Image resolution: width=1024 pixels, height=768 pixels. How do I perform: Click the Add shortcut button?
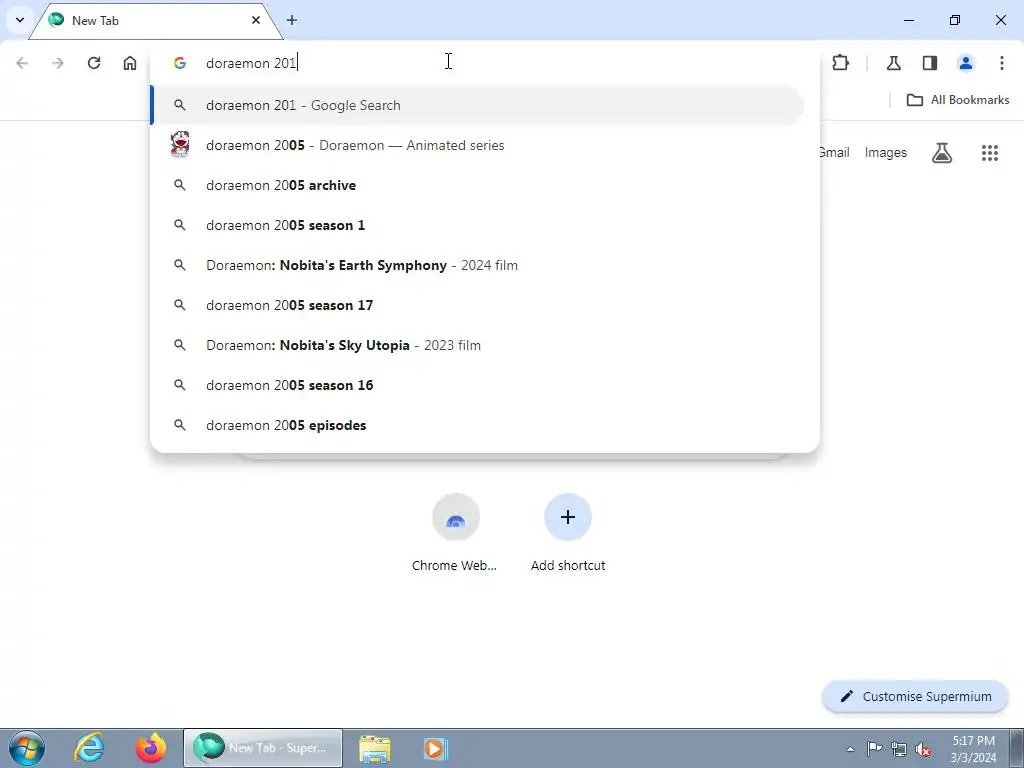coord(568,534)
